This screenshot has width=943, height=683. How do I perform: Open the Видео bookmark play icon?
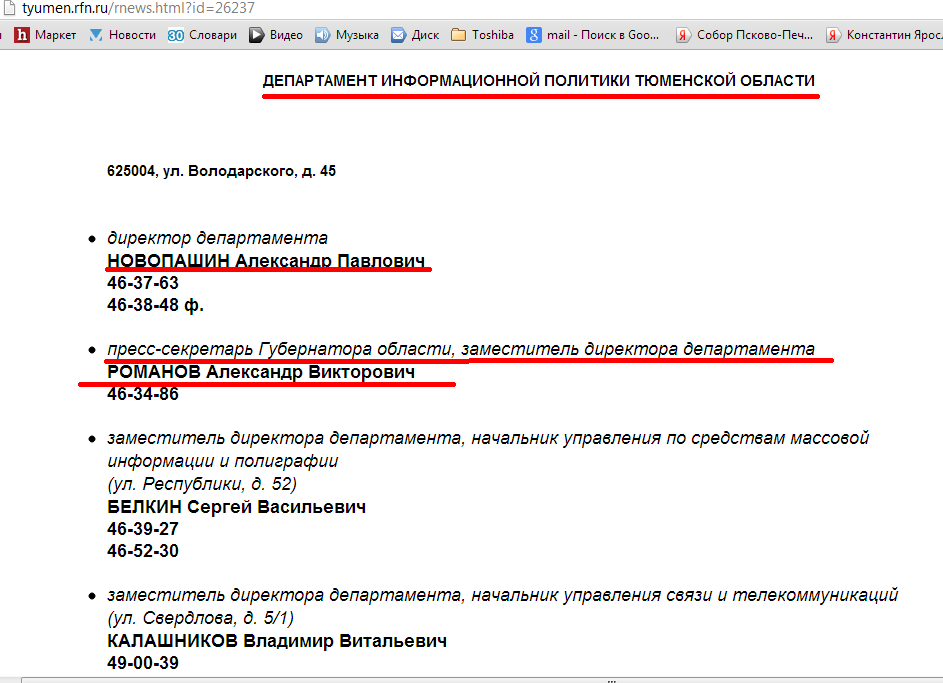(x=257, y=35)
